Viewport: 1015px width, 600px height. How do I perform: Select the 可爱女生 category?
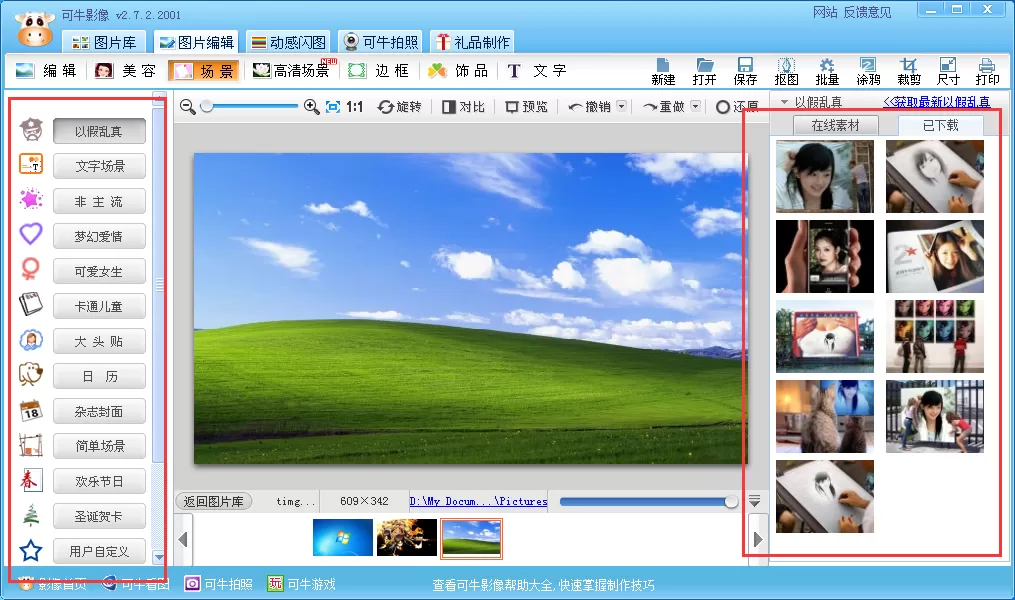pyautogui.click(x=99, y=271)
